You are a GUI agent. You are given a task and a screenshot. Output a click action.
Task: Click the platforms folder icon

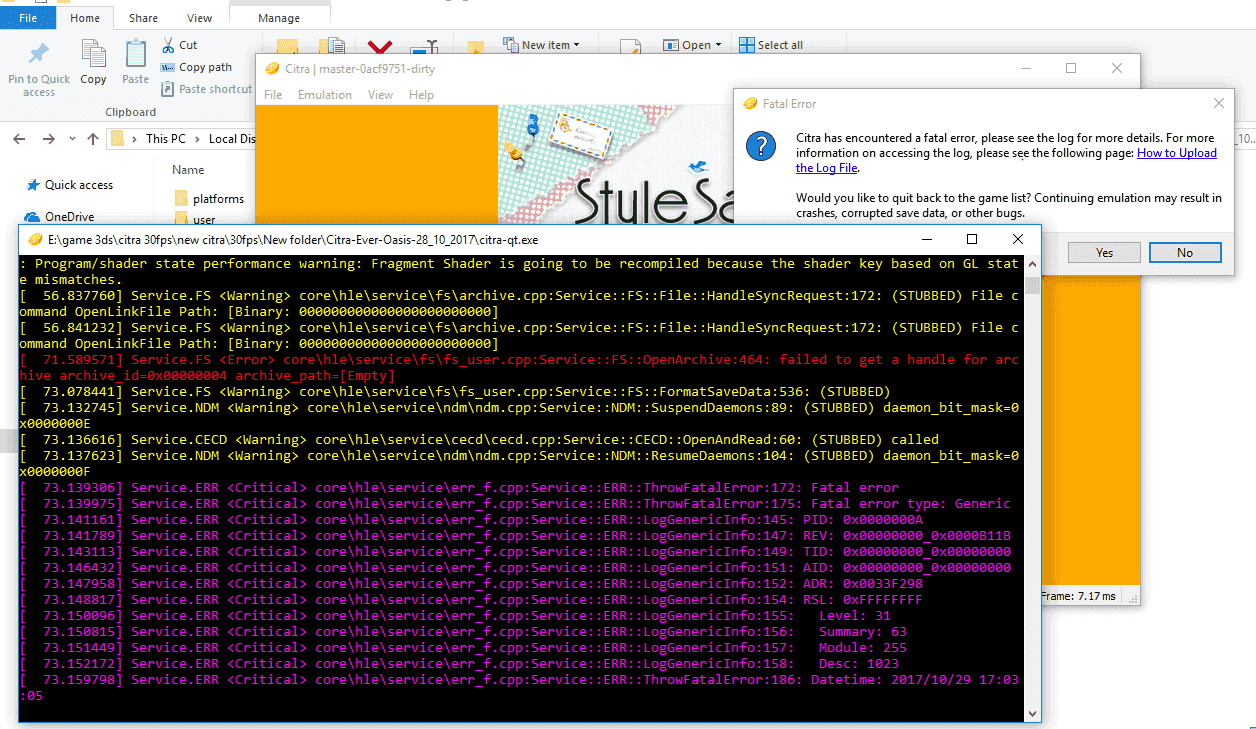(181, 198)
